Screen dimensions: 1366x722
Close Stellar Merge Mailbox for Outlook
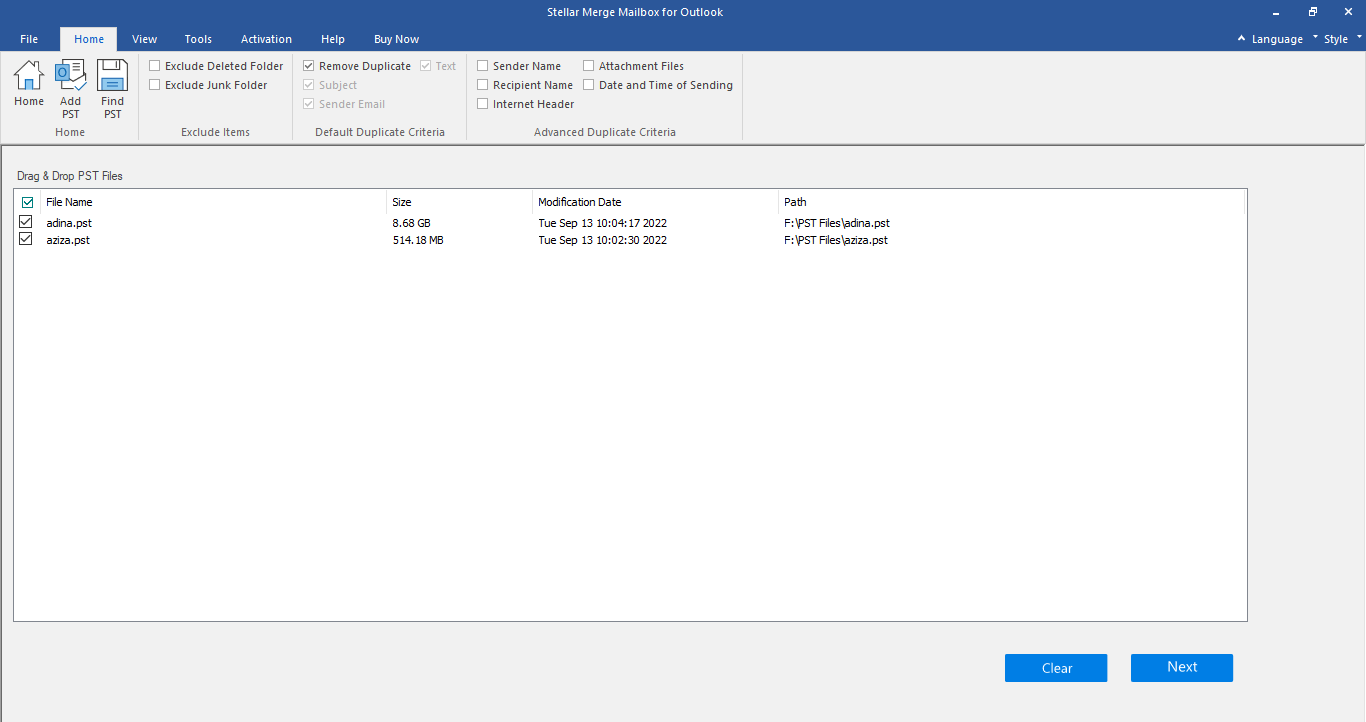[1348, 12]
